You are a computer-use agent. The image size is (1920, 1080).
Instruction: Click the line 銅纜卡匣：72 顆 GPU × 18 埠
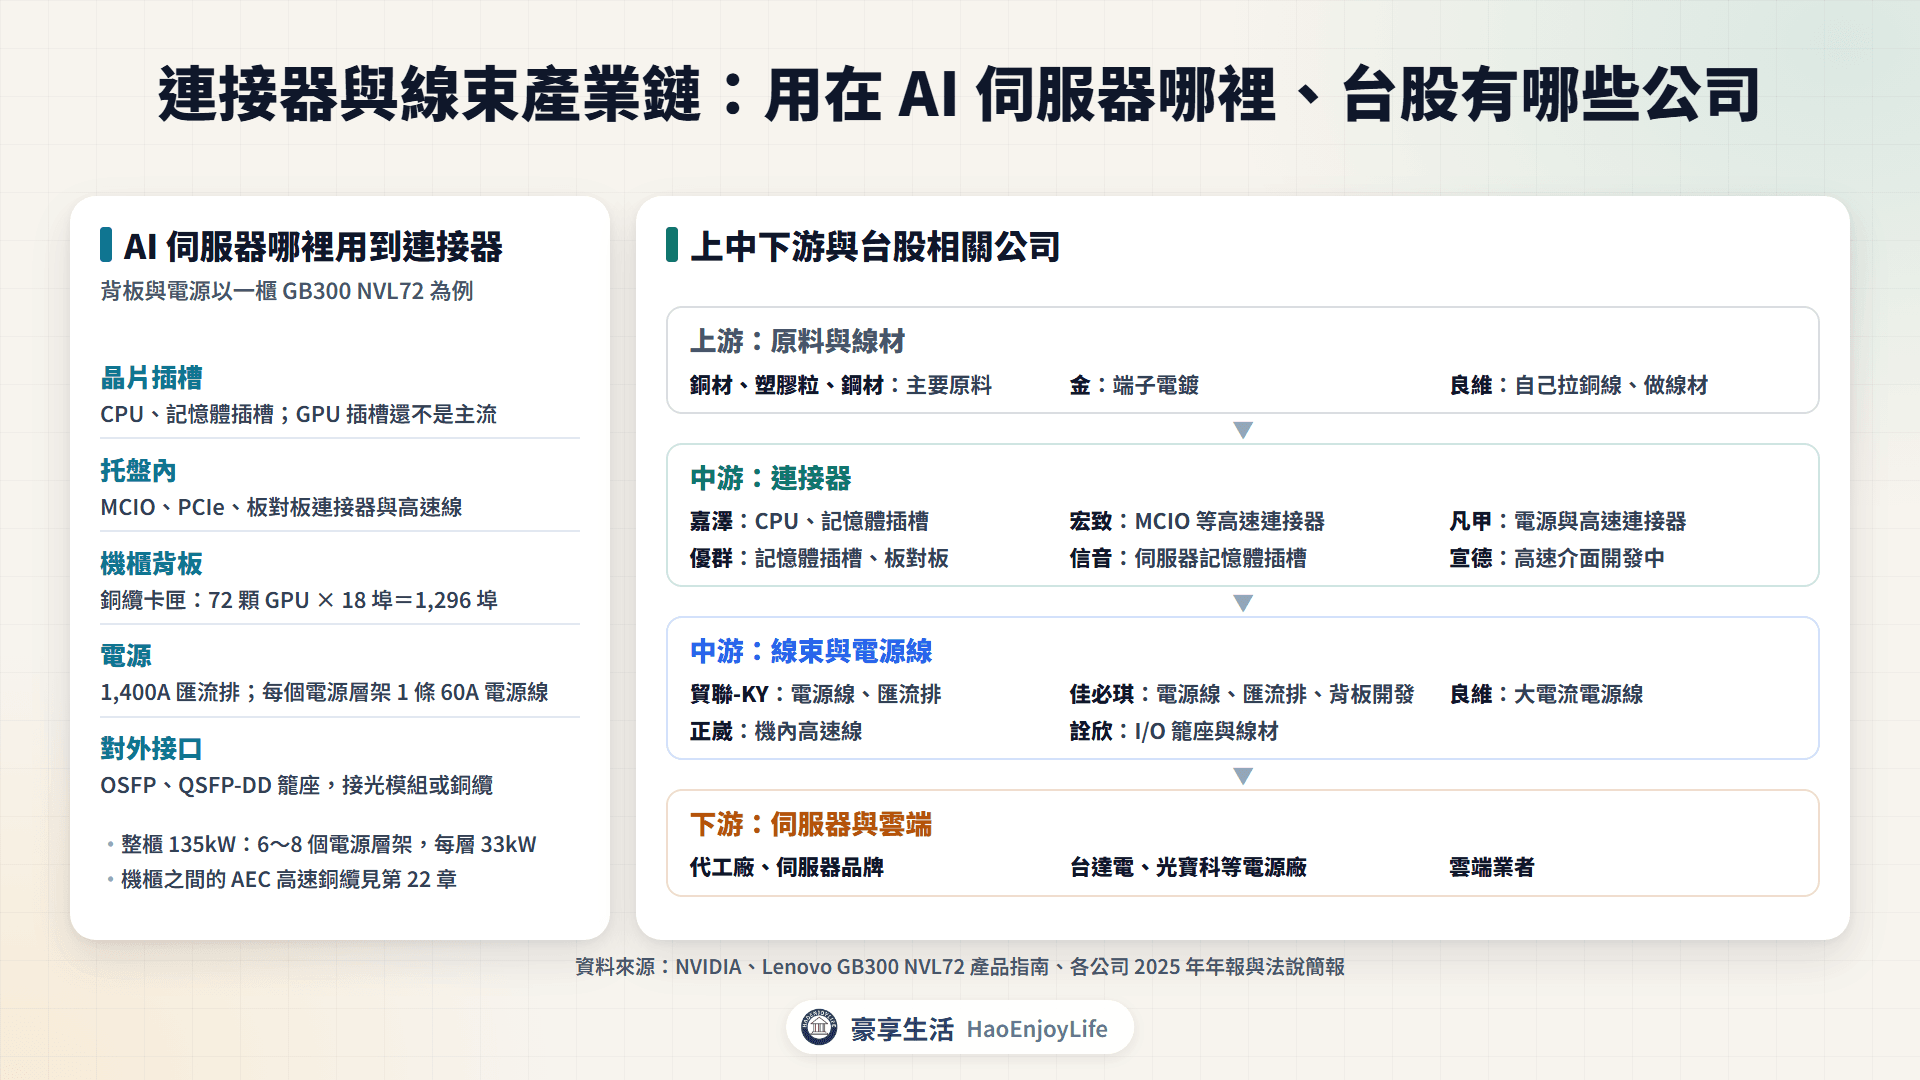point(299,600)
